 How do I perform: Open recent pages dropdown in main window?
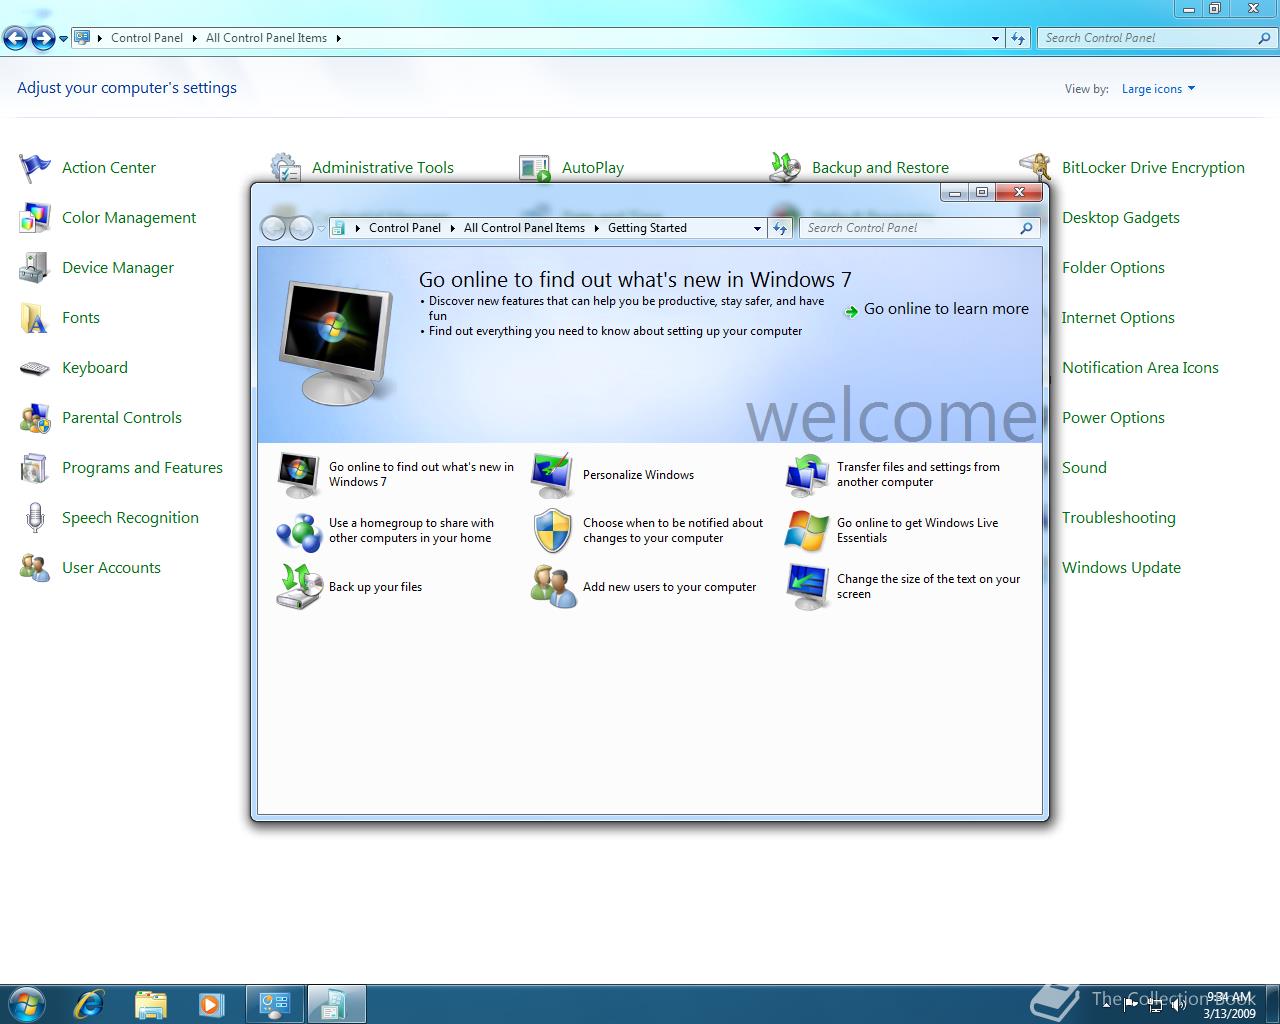tap(64, 39)
